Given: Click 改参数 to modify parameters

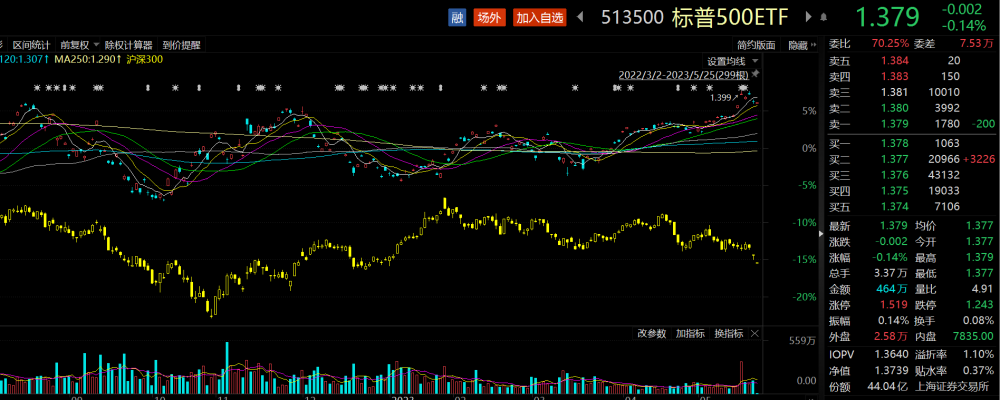Looking at the screenshot, I should [x=652, y=334].
